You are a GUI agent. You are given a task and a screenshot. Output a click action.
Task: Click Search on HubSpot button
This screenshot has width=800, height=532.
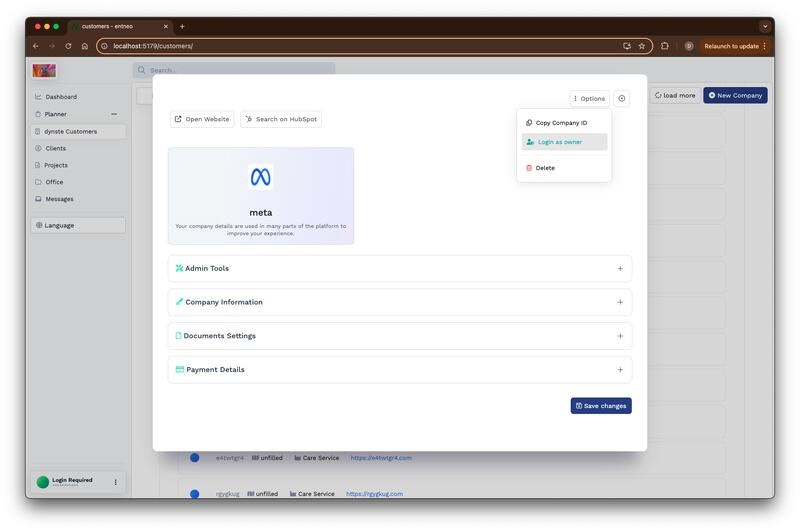coord(281,119)
